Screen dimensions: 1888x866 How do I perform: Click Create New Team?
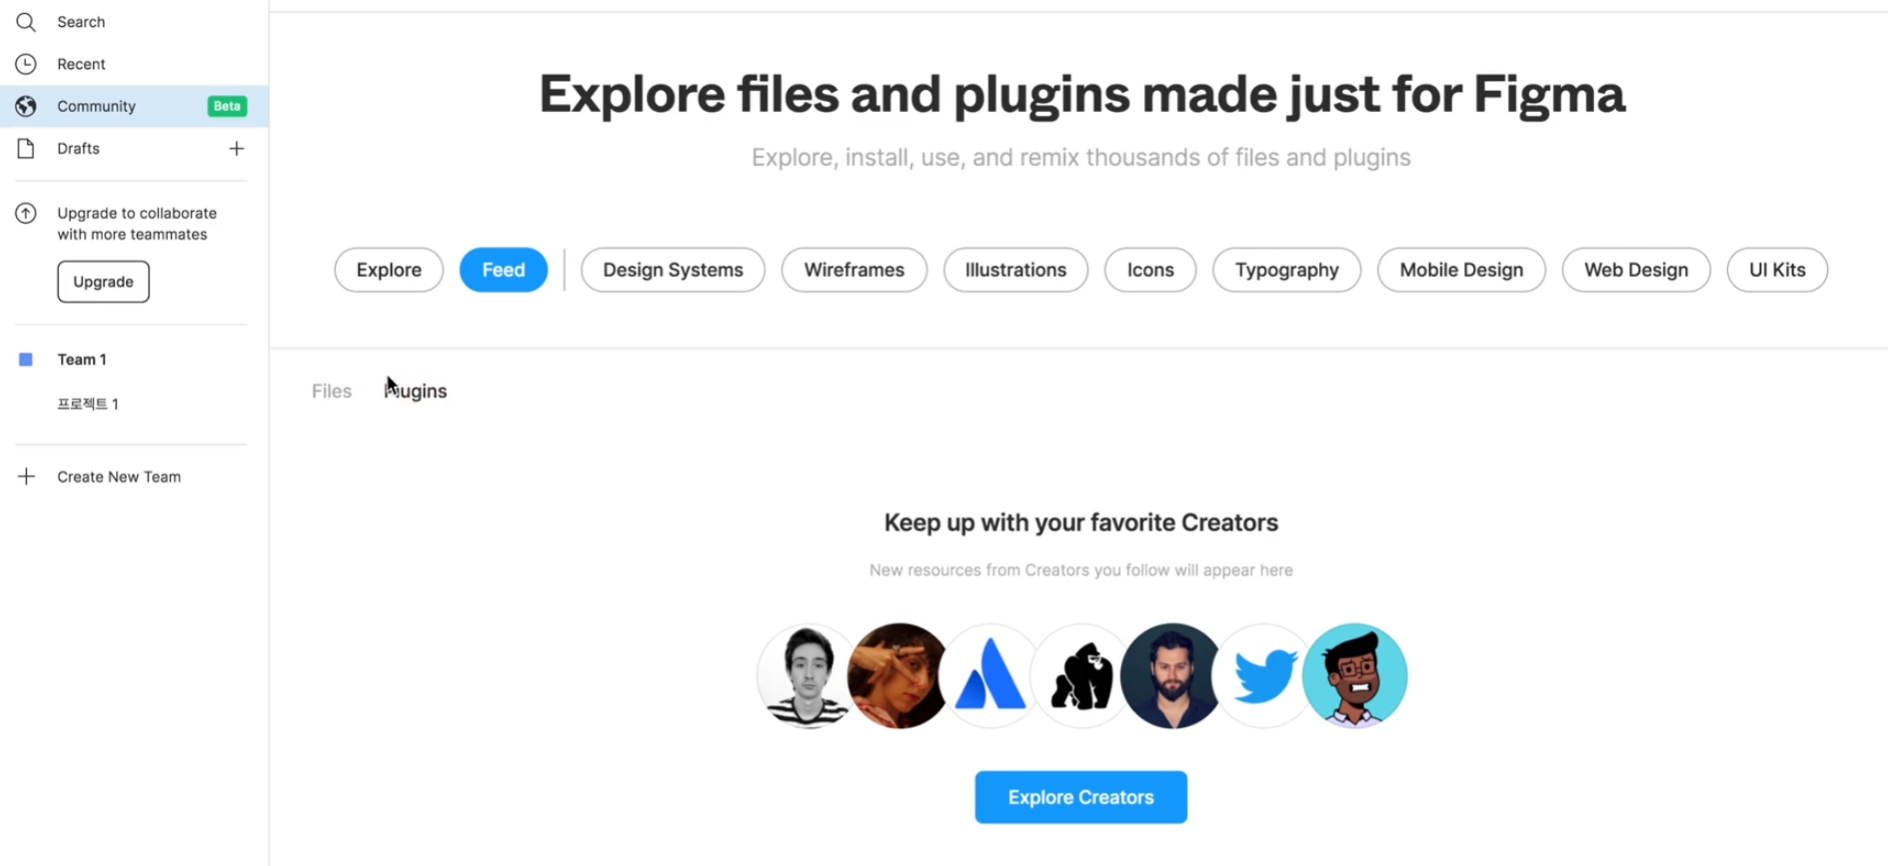(119, 477)
